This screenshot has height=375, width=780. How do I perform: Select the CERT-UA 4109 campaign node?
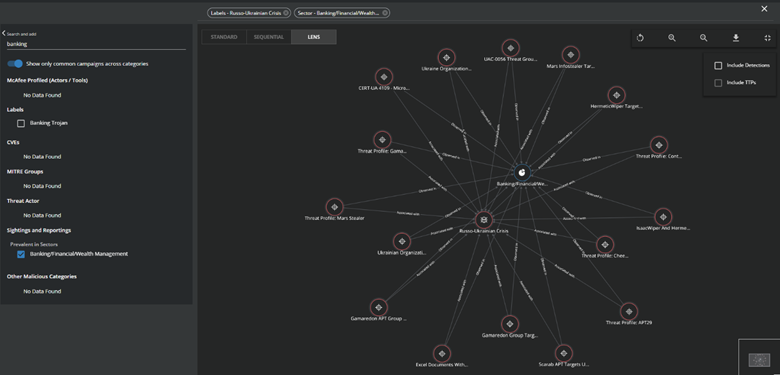384,77
